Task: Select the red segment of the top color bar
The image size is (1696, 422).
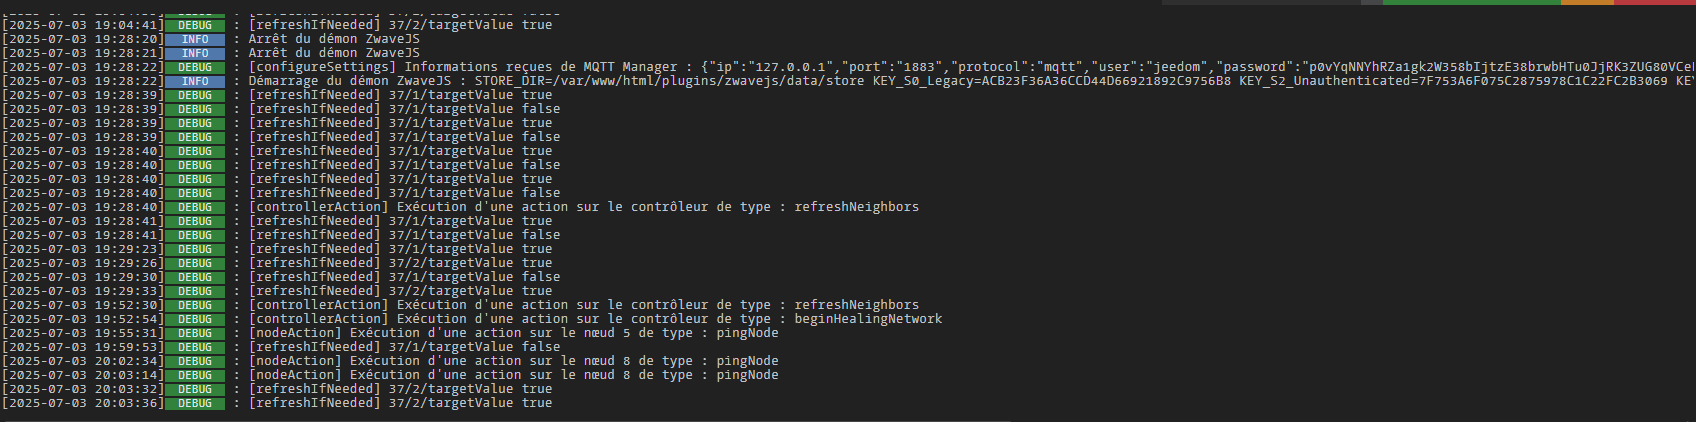Action: 1655,2
